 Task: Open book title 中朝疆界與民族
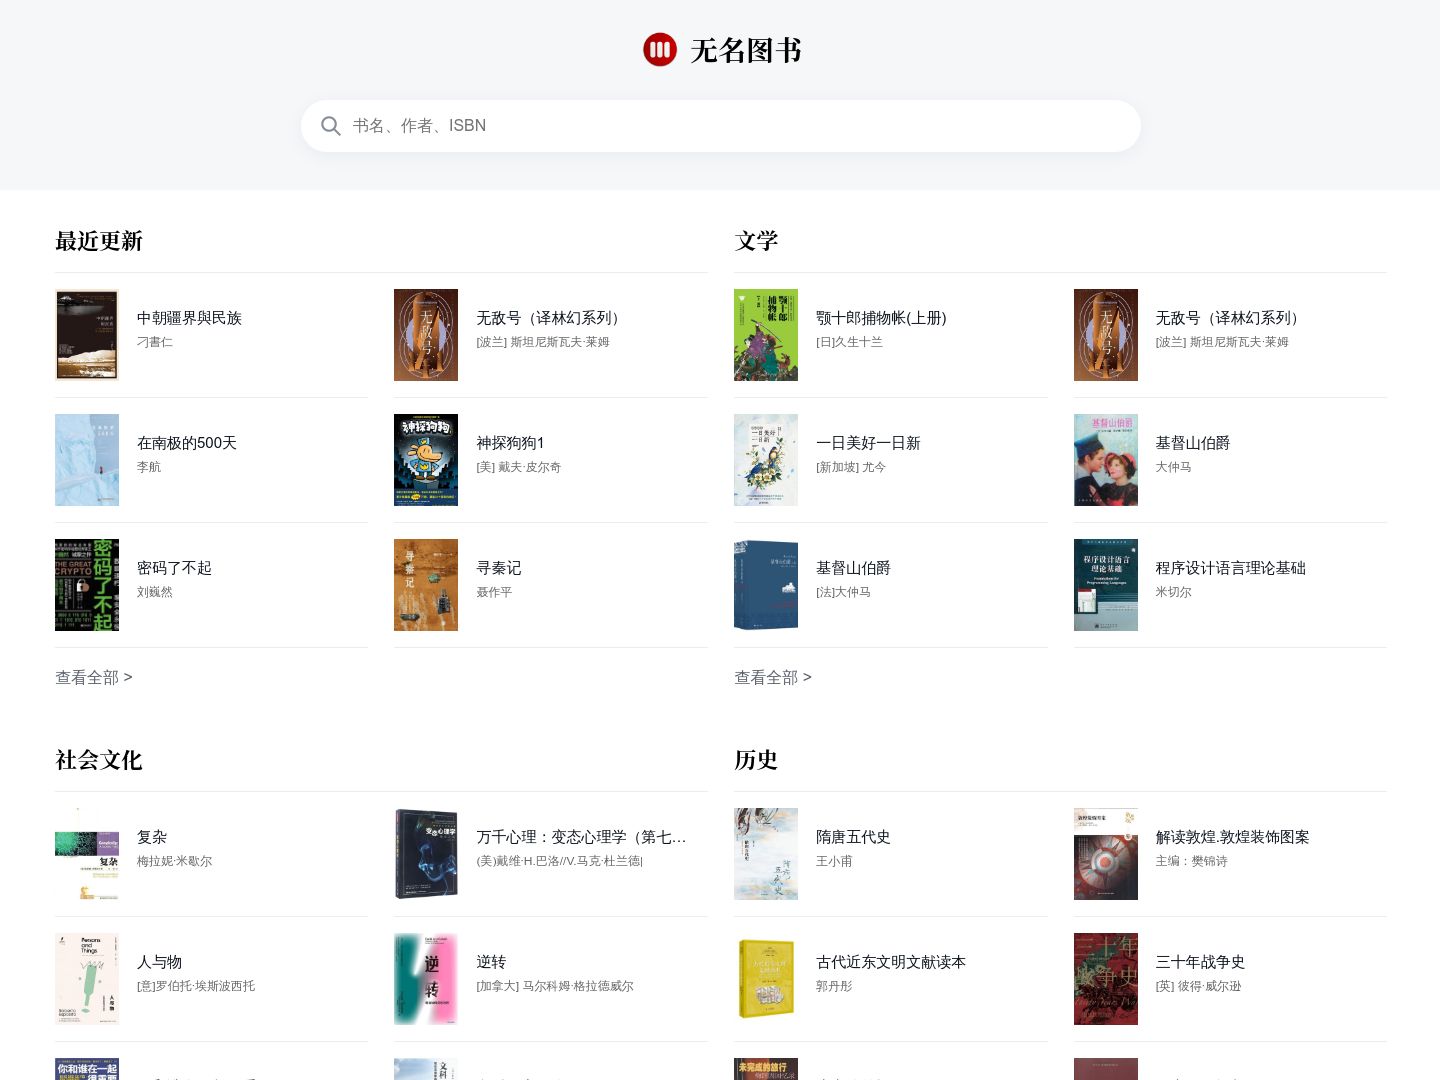pos(189,318)
